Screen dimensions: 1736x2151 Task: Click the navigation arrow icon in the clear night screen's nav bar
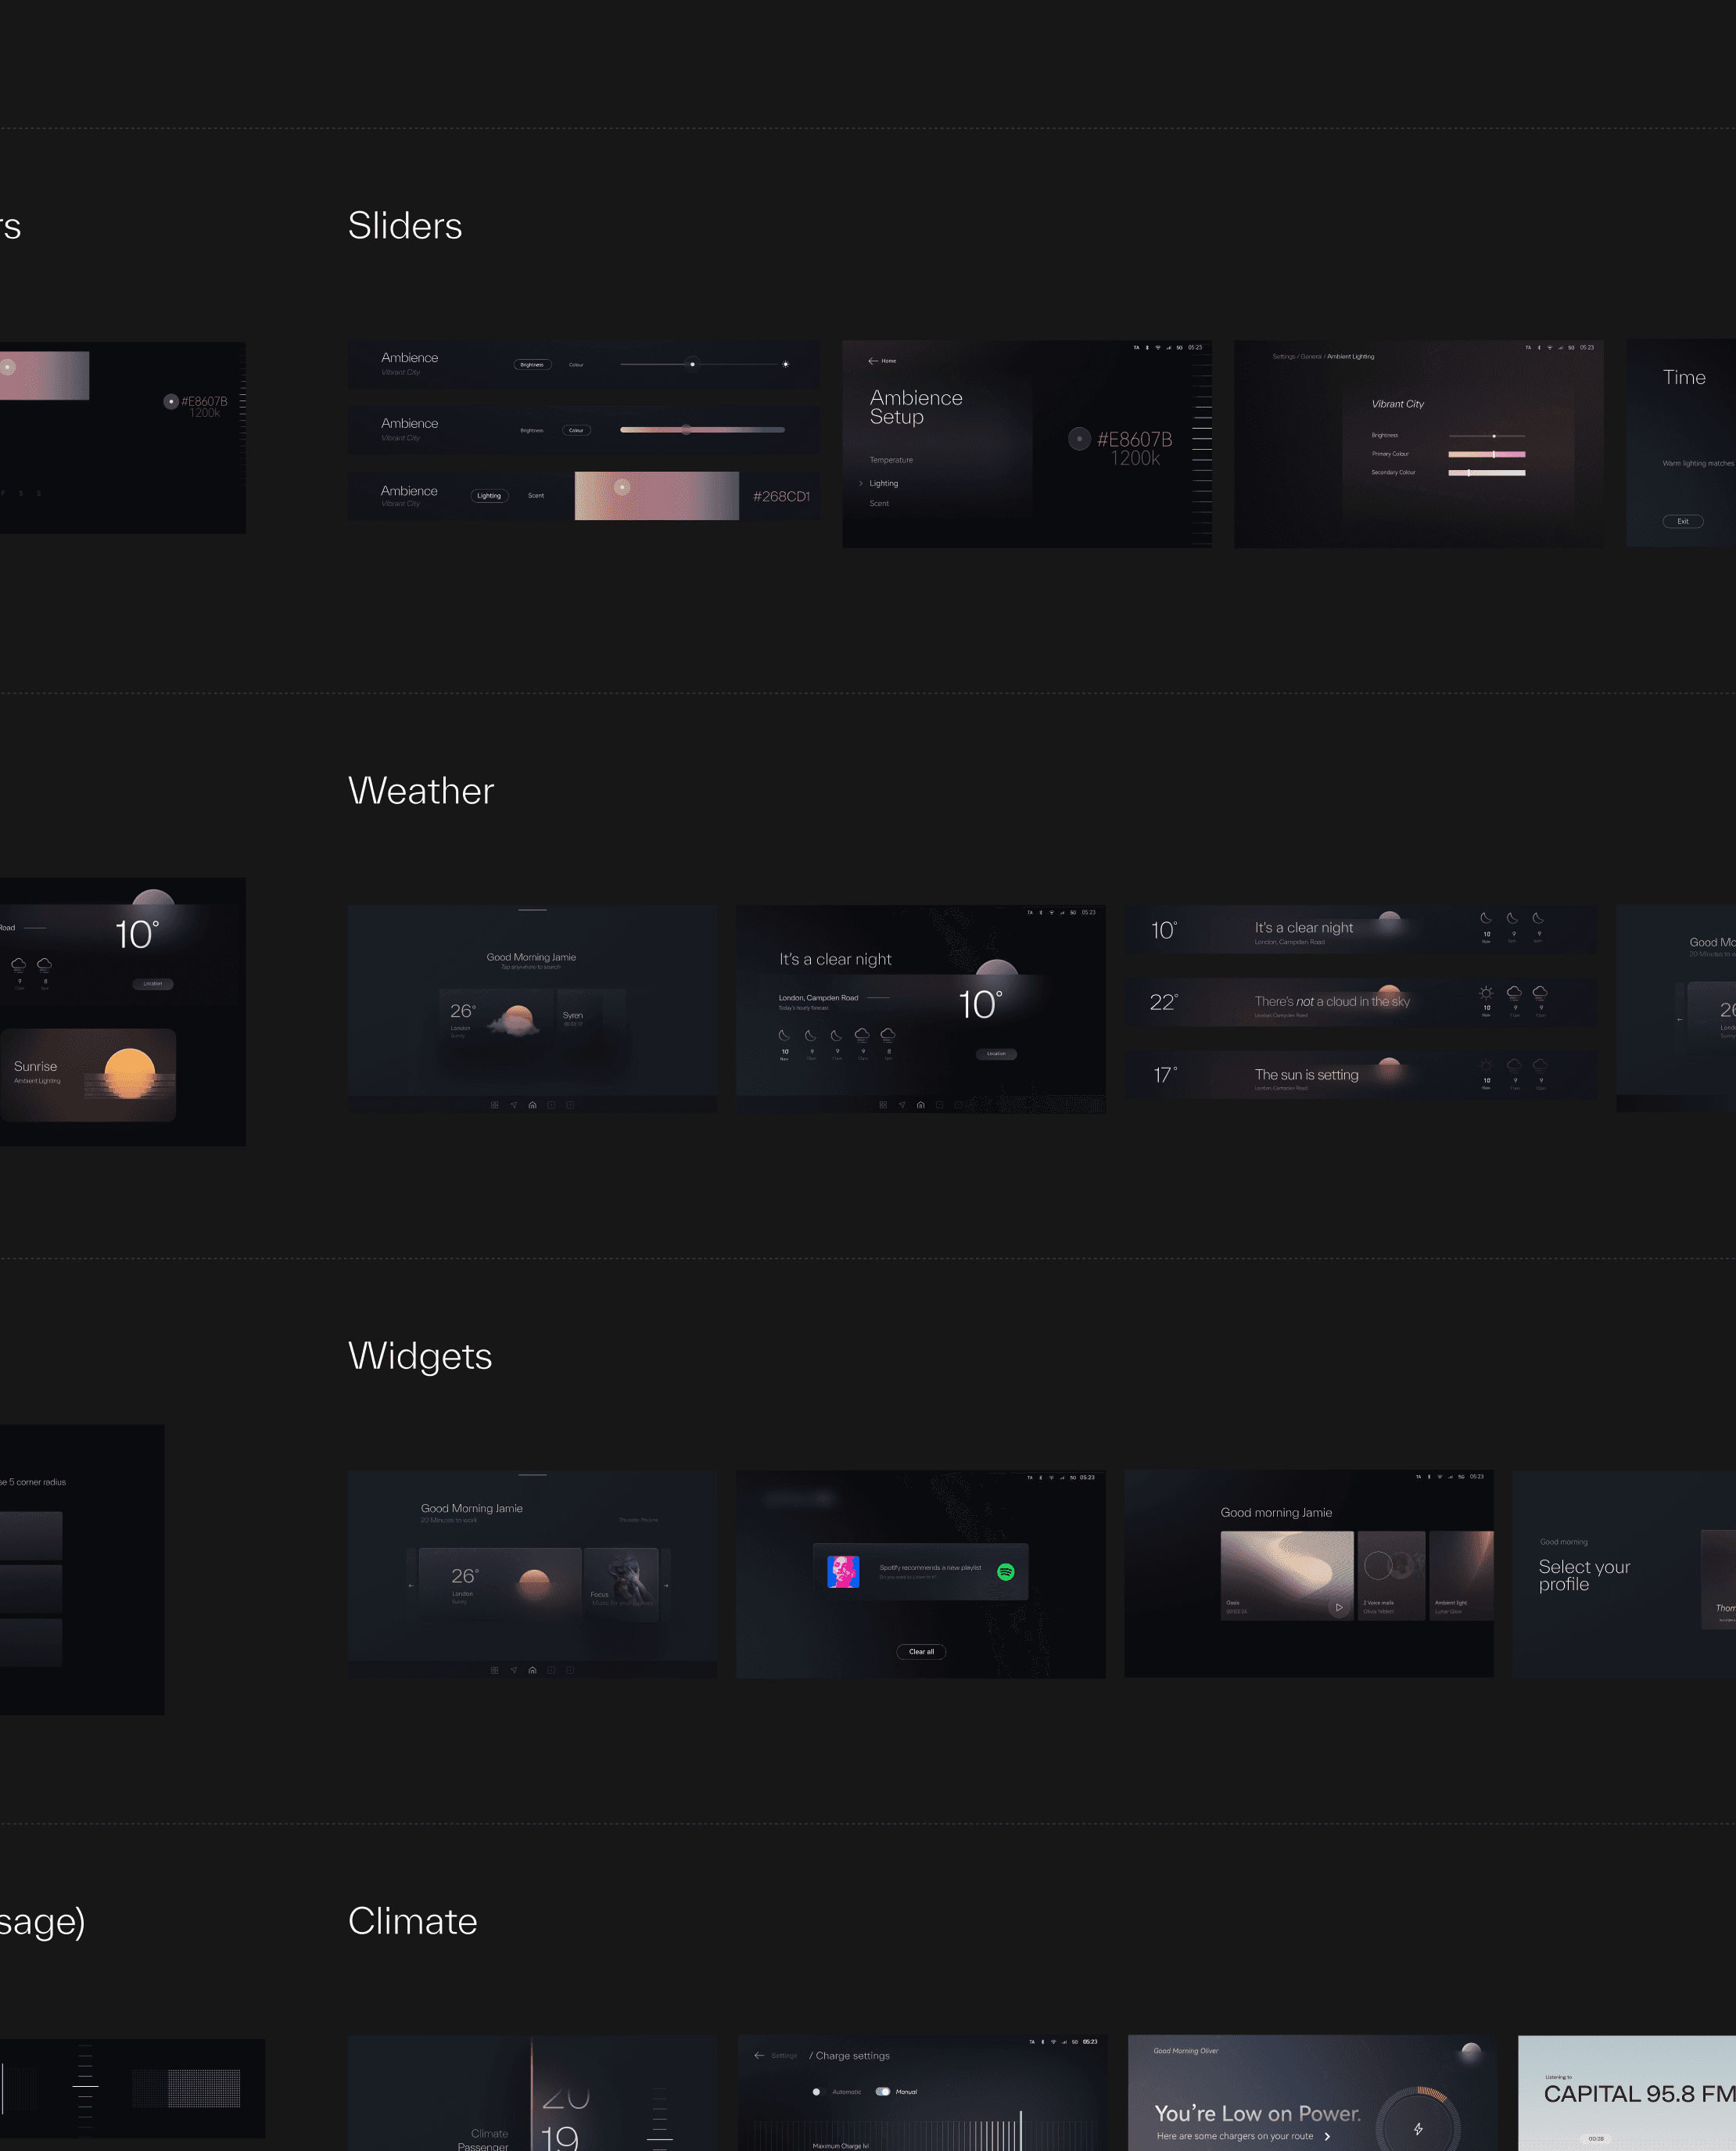click(x=902, y=1105)
